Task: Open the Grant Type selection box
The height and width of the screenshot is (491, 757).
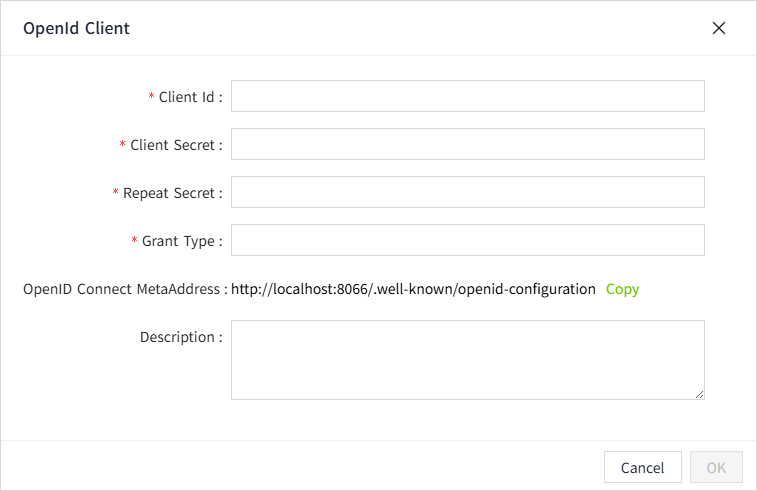Action: click(467, 240)
